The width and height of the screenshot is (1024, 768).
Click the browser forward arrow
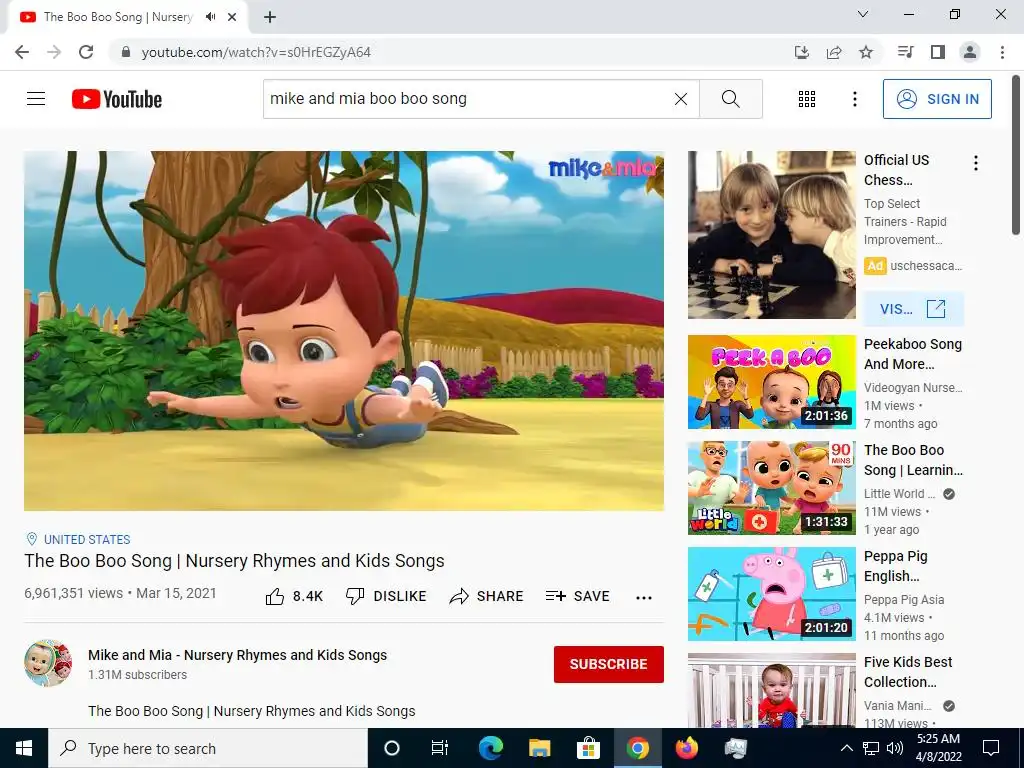click(54, 52)
